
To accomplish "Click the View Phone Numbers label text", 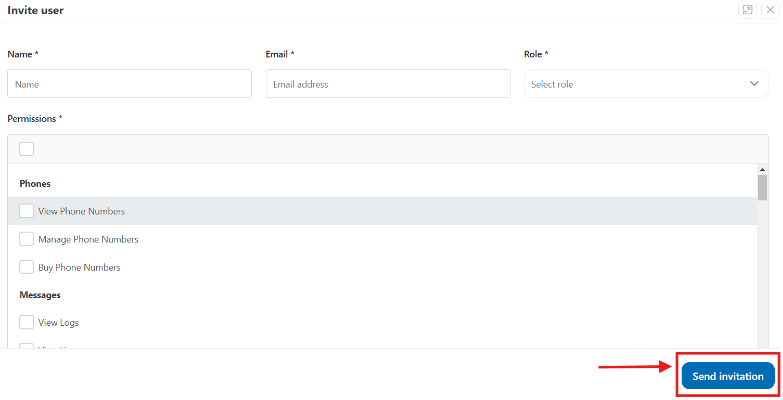I will (81, 211).
